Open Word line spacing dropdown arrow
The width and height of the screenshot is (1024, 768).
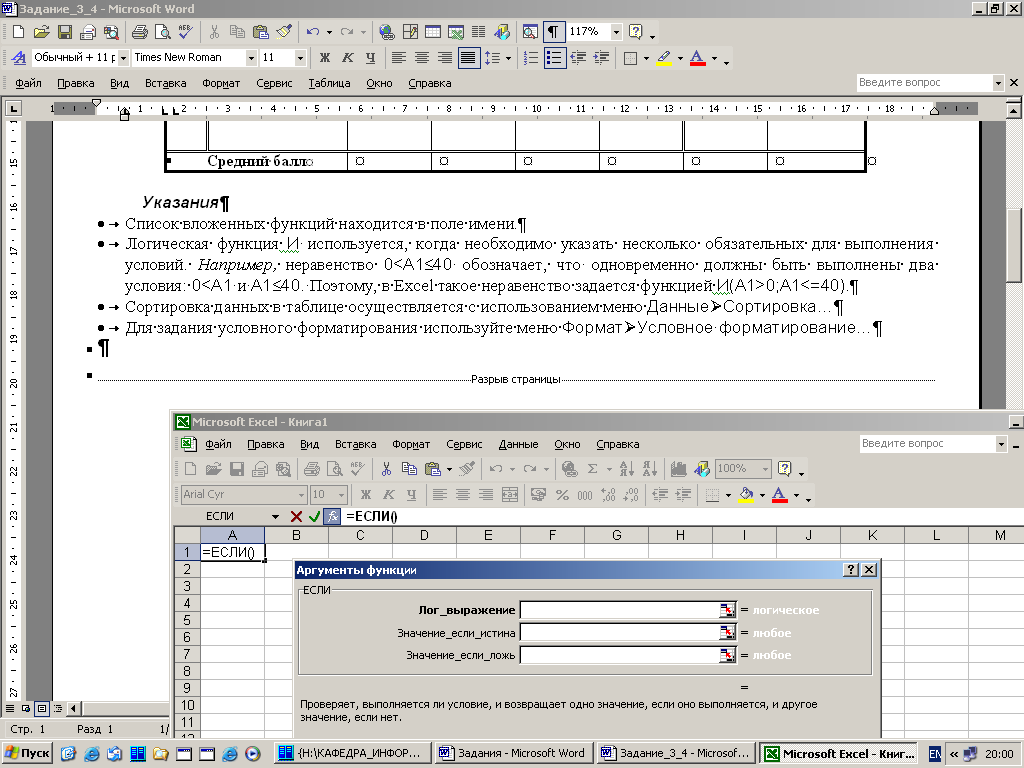[508, 58]
